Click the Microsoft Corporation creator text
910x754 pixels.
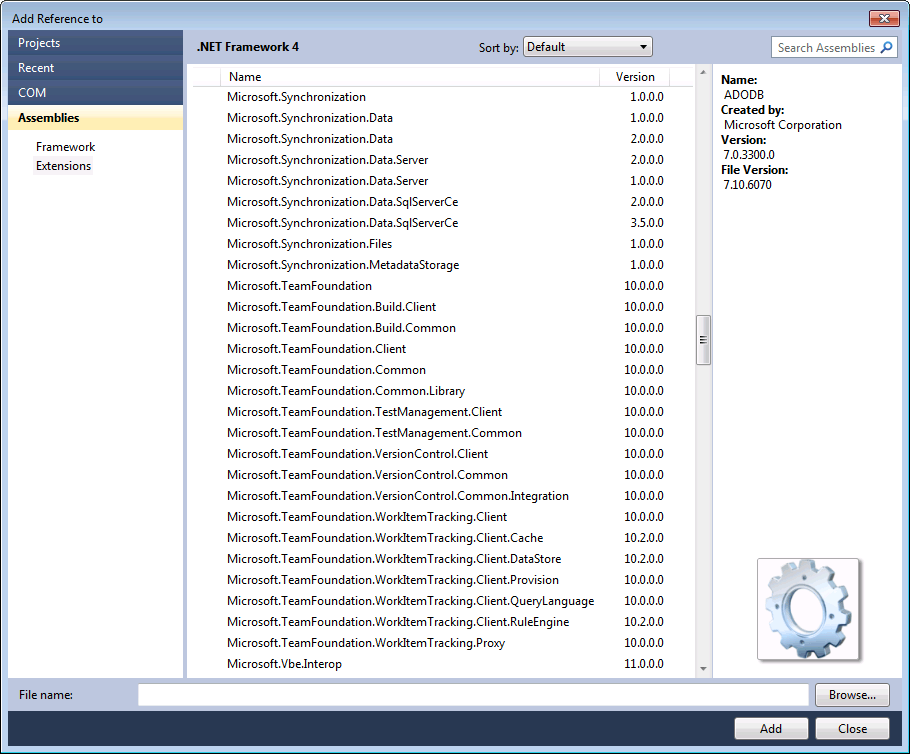pos(782,125)
